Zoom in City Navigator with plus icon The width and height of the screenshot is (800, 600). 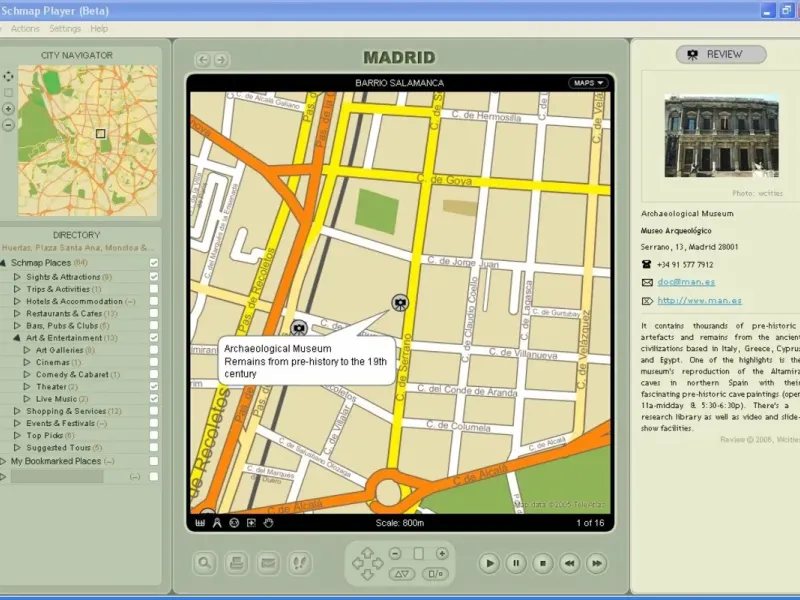(9, 108)
